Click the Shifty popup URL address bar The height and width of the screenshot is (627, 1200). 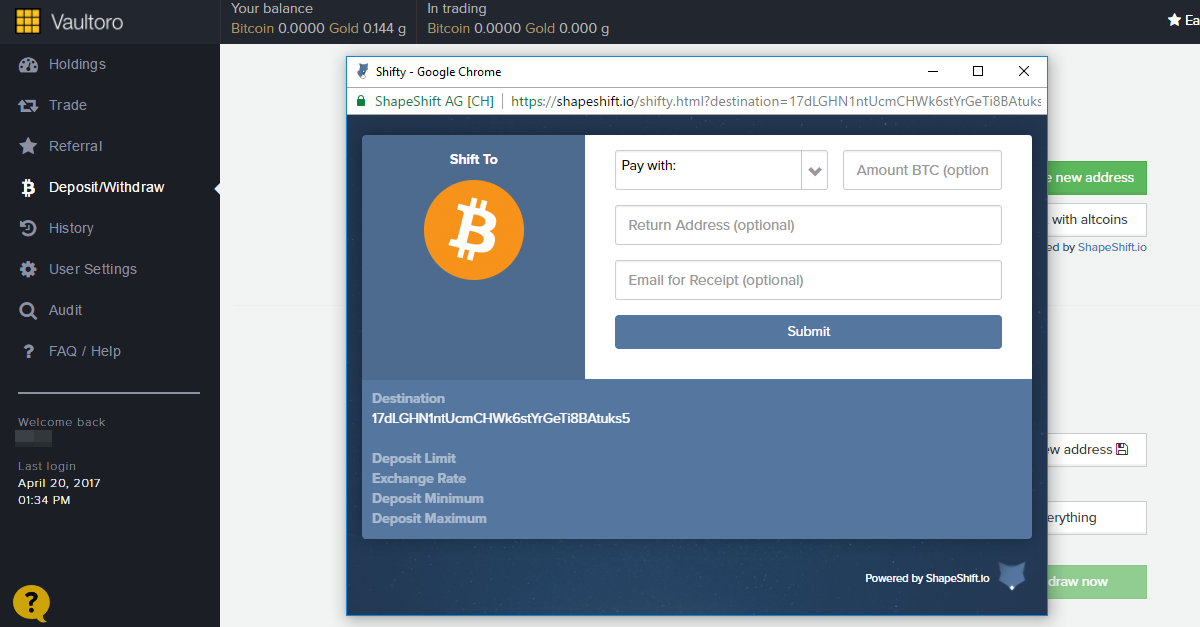click(x=776, y=101)
